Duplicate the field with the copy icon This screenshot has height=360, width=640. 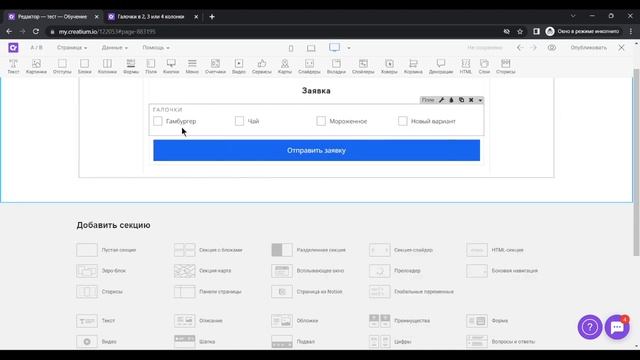point(461,100)
